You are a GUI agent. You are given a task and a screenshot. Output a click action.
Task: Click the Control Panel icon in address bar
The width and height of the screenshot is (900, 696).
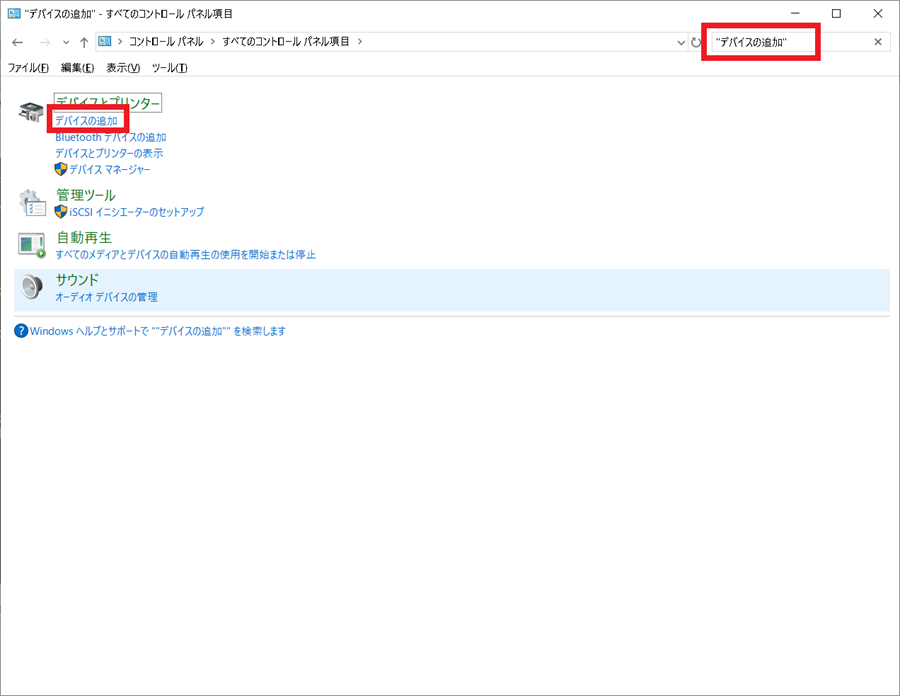[x=103, y=42]
